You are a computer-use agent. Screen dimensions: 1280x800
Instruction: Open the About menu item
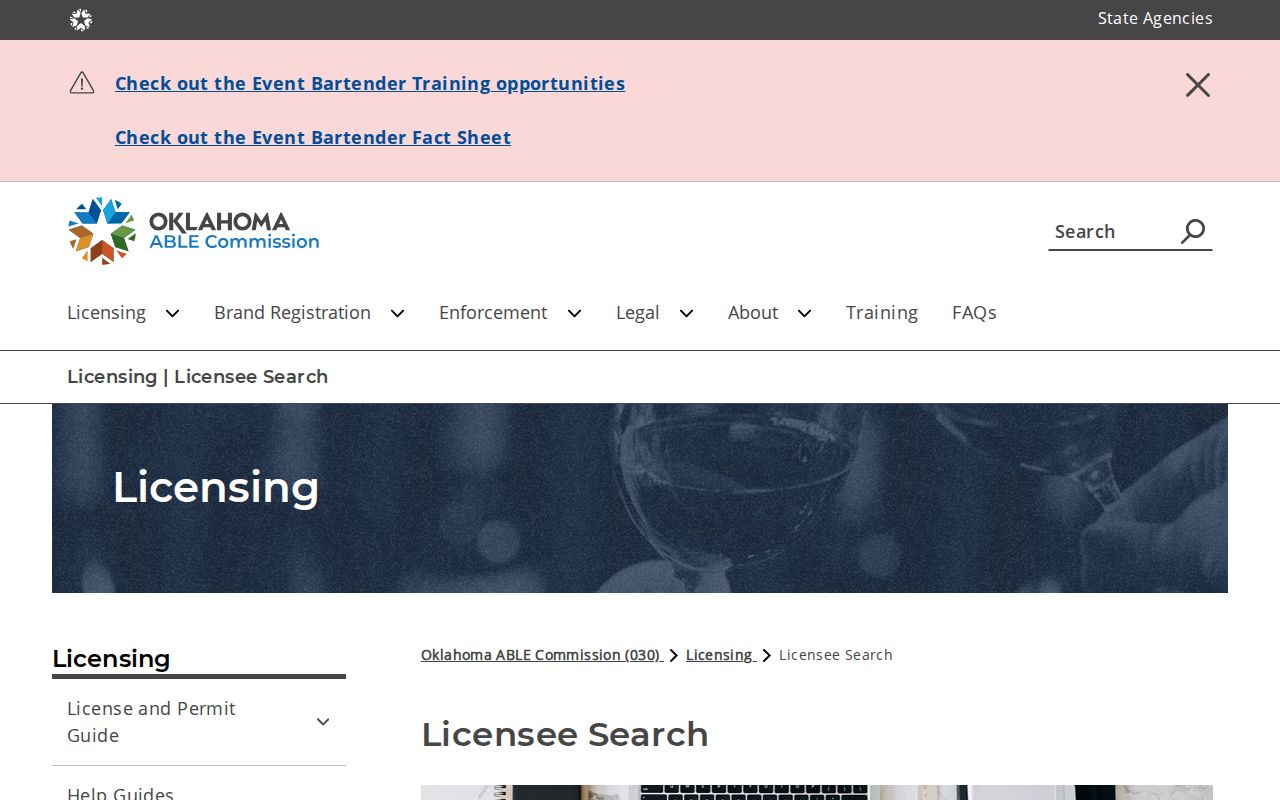click(753, 312)
